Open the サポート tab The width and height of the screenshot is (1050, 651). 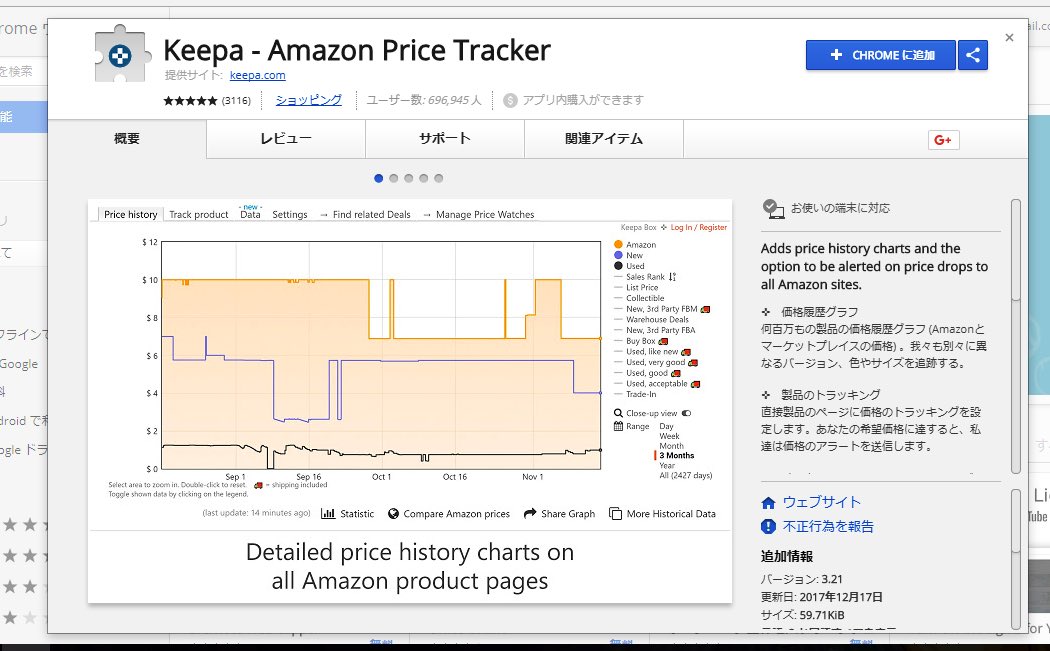445,139
